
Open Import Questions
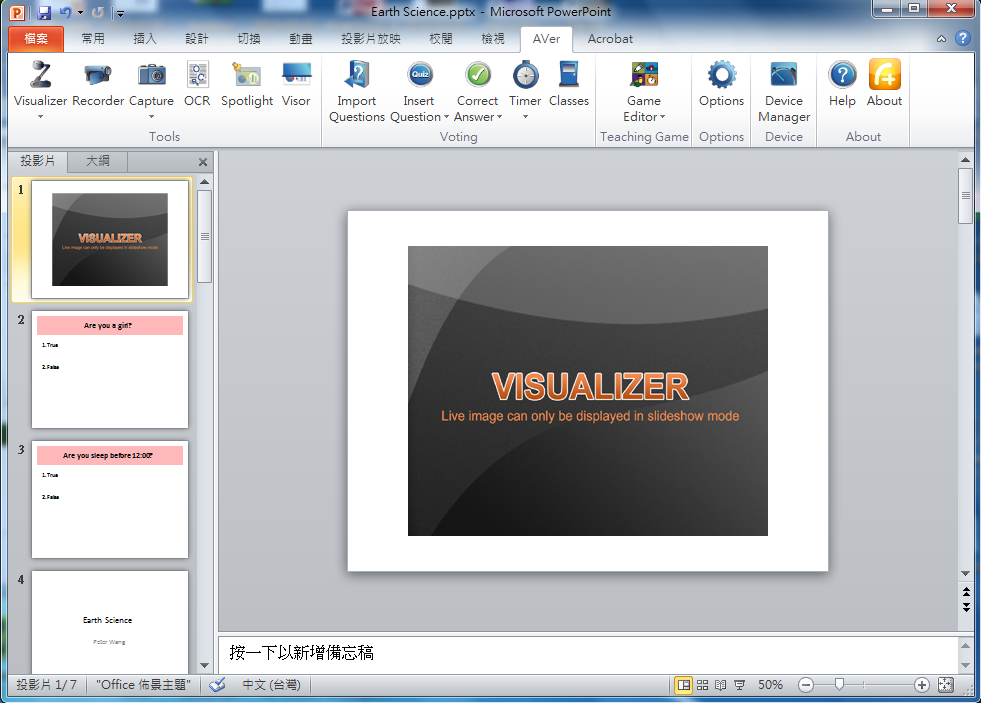[357, 90]
